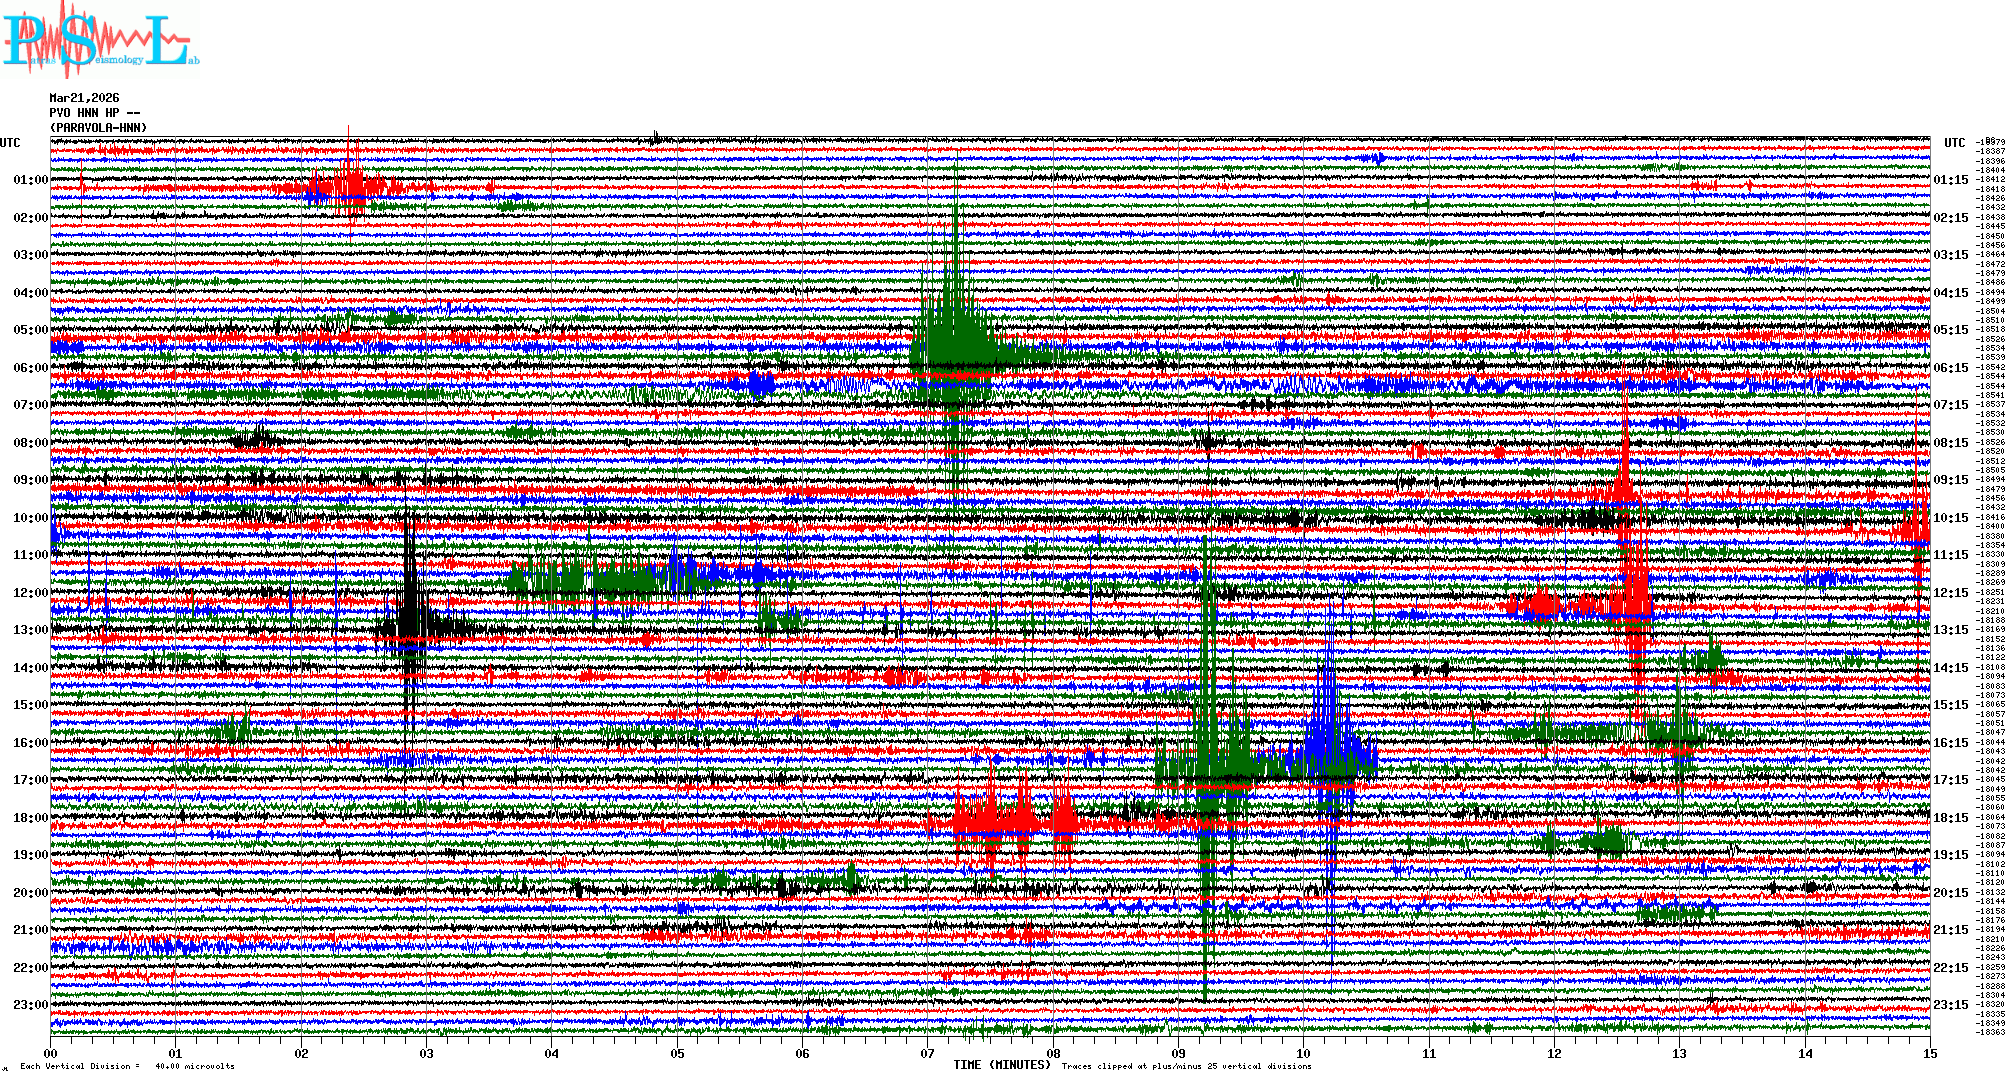Click the Mar21,2026 date label

[x=84, y=98]
